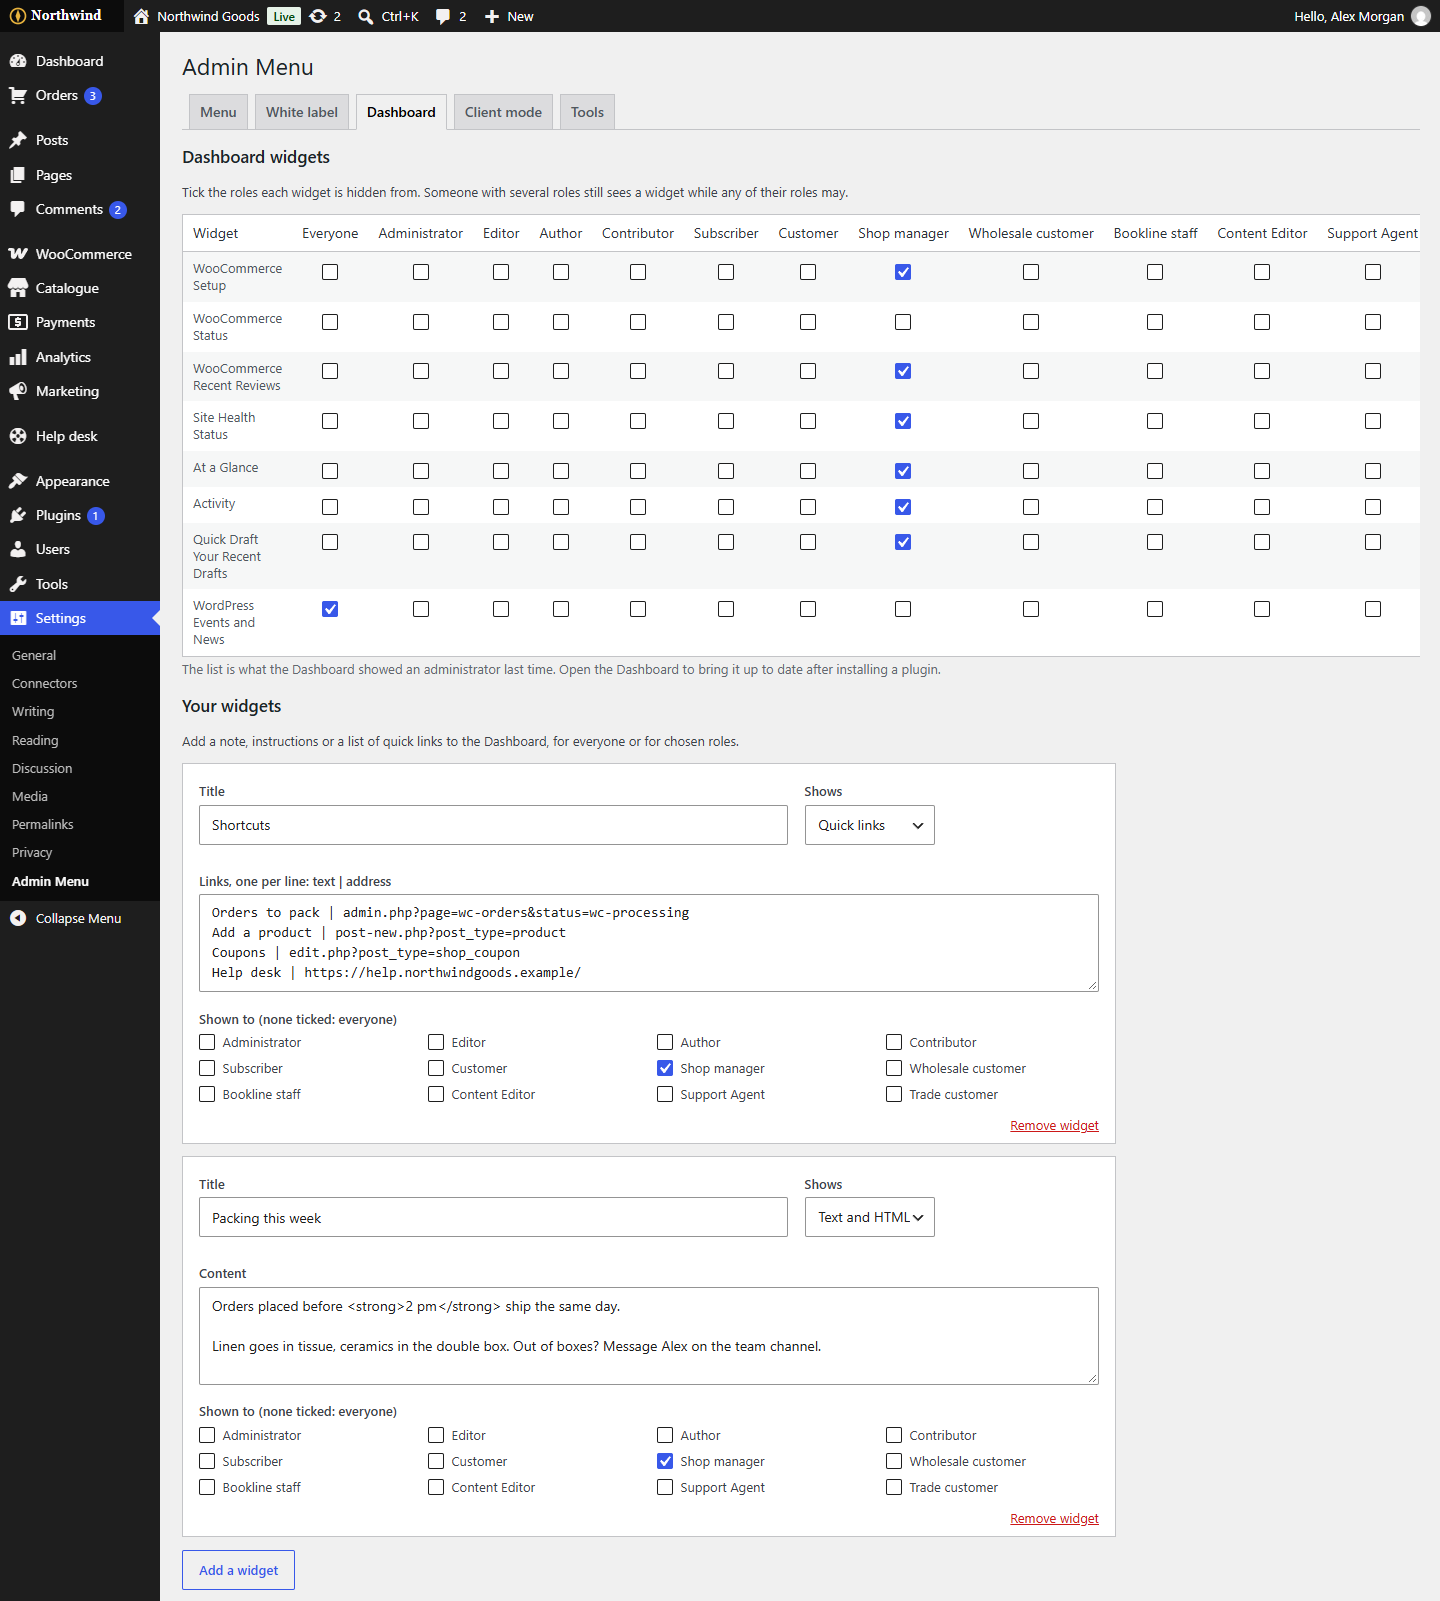This screenshot has width=1440, height=1601.
Task: Click the Appearance paintbrush icon
Action: [x=18, y=481]
